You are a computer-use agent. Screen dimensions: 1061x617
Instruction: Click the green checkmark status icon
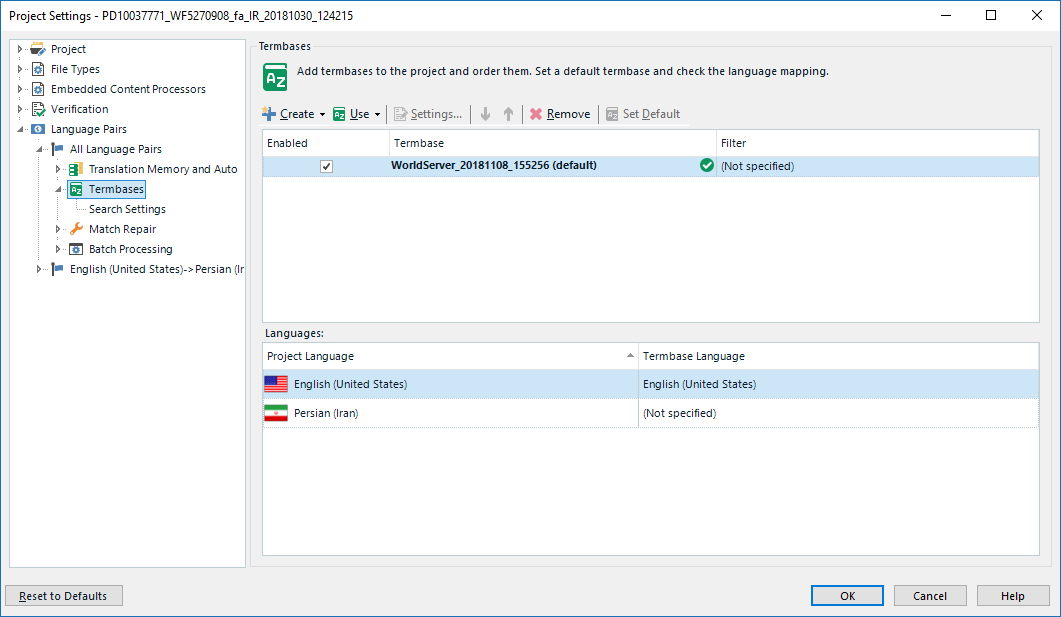(x=707, y=166)
